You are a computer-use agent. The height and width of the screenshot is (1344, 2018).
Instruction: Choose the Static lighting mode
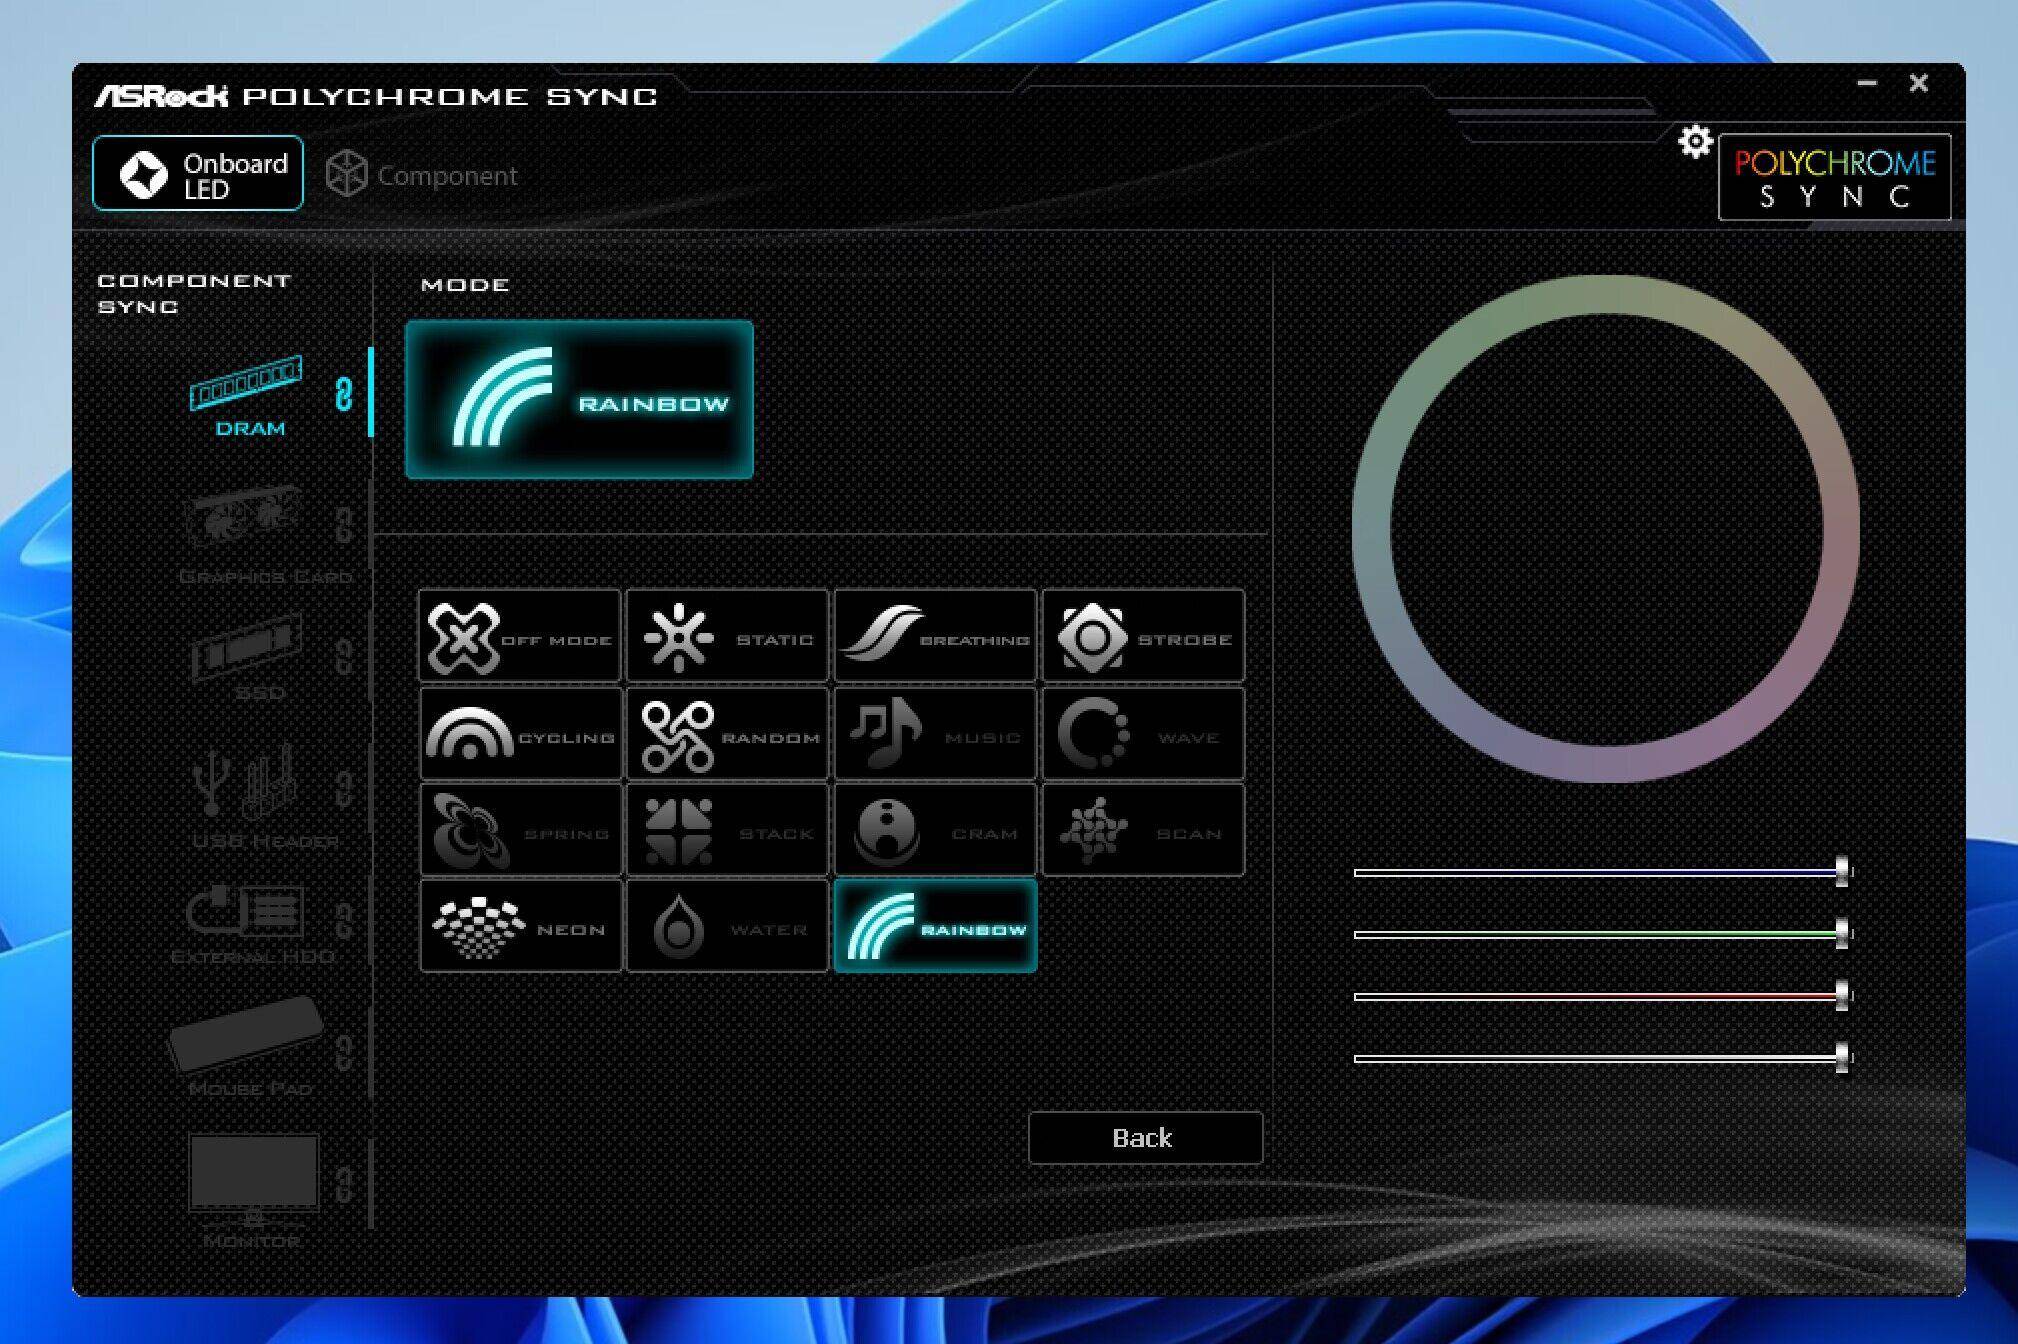728,636
